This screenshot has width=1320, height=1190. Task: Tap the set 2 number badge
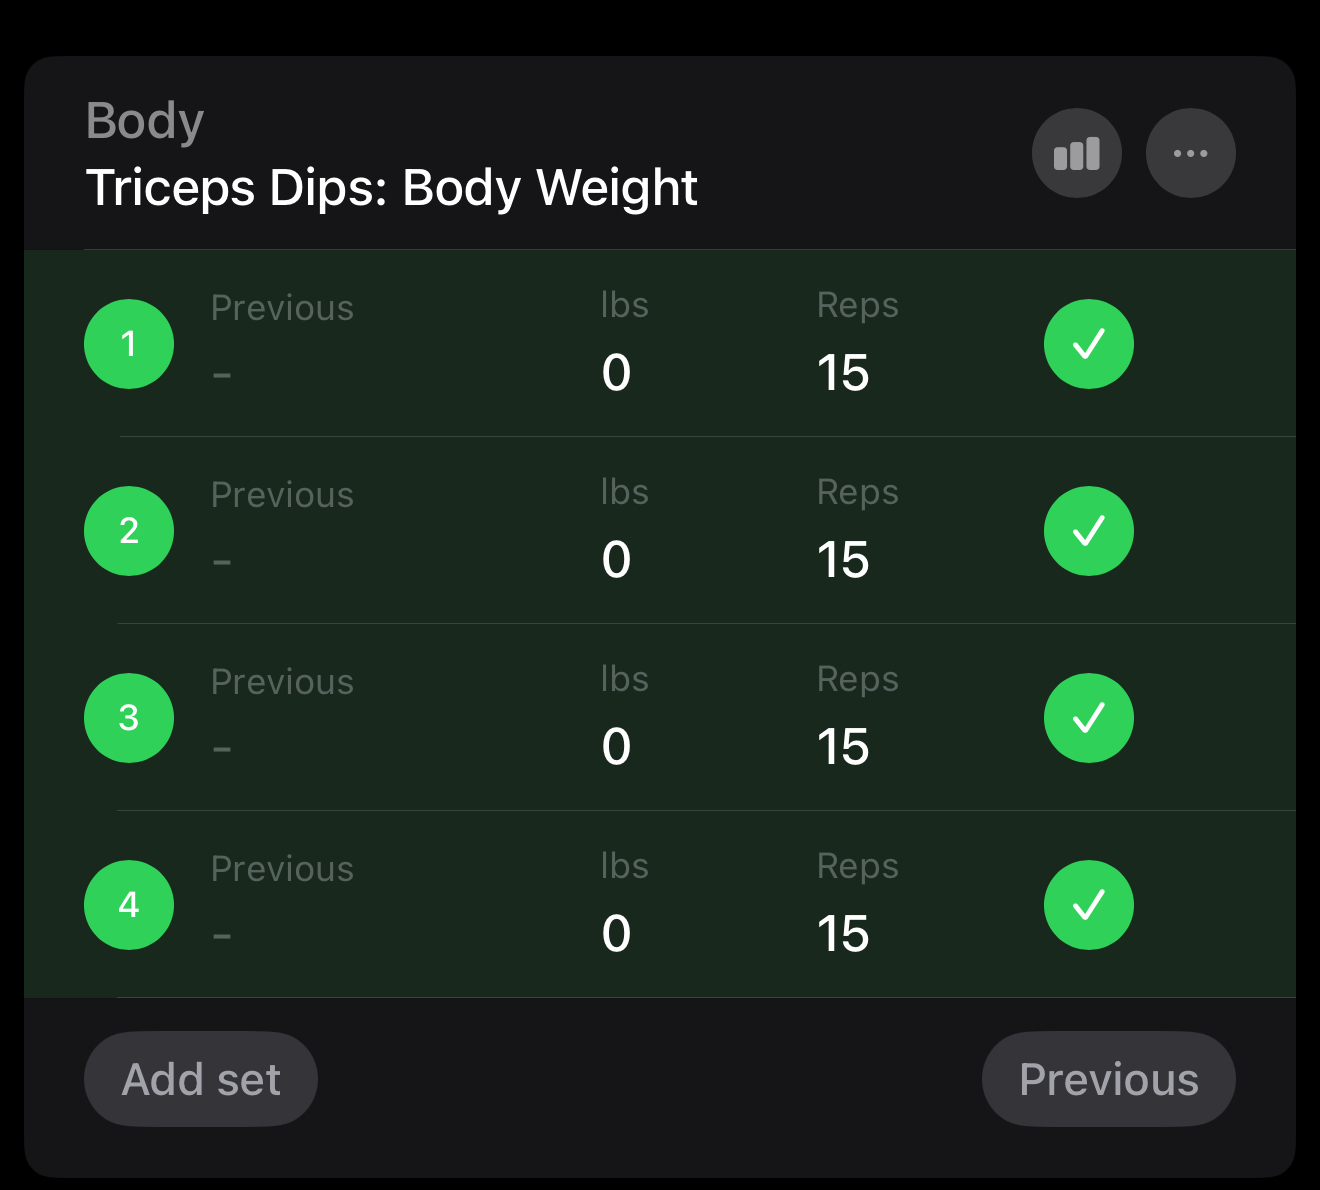(129, 531)
